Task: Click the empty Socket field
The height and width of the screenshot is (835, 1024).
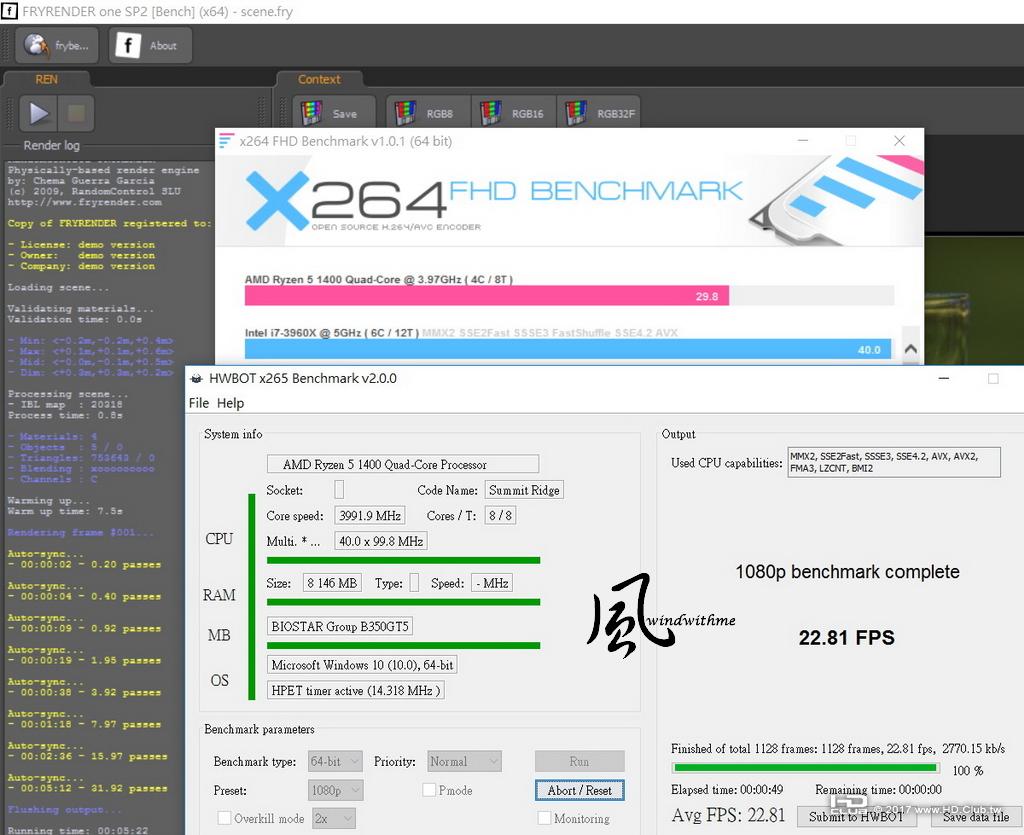Action: (339, 490)
